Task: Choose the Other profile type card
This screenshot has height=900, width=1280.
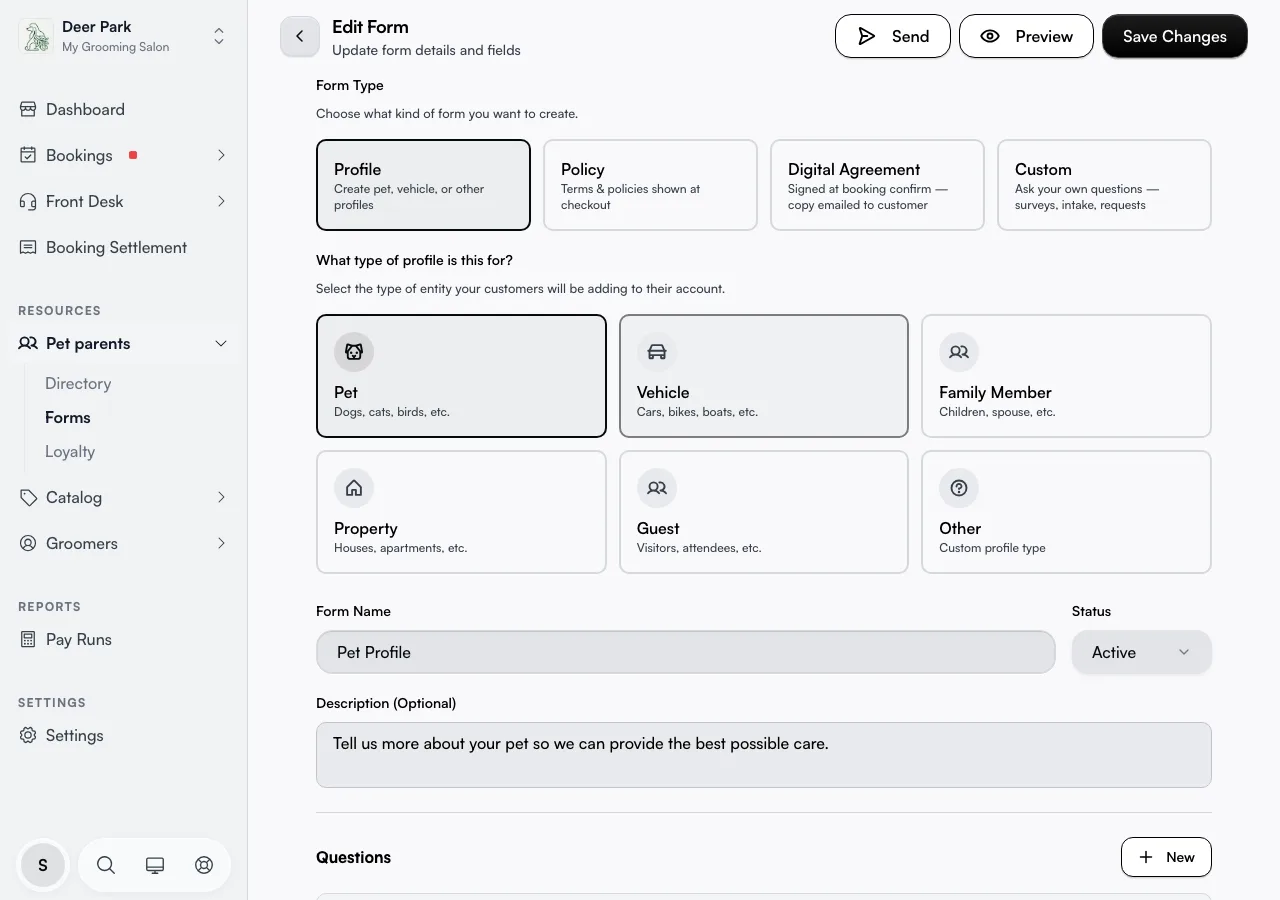Action: coord(1066,512)
